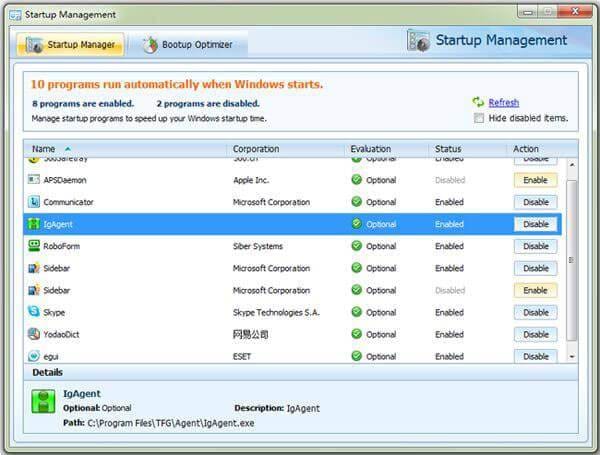The image size is (600, 455).
Task: Click the Refresh link
Action: [503, 102]
